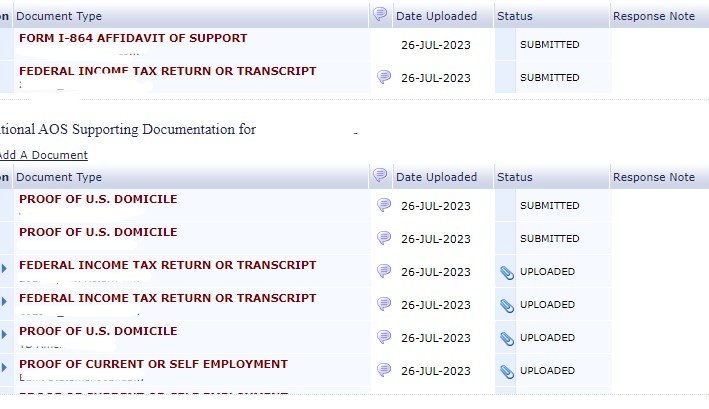Click Response Note header in lower table

[x=654, y=177]
